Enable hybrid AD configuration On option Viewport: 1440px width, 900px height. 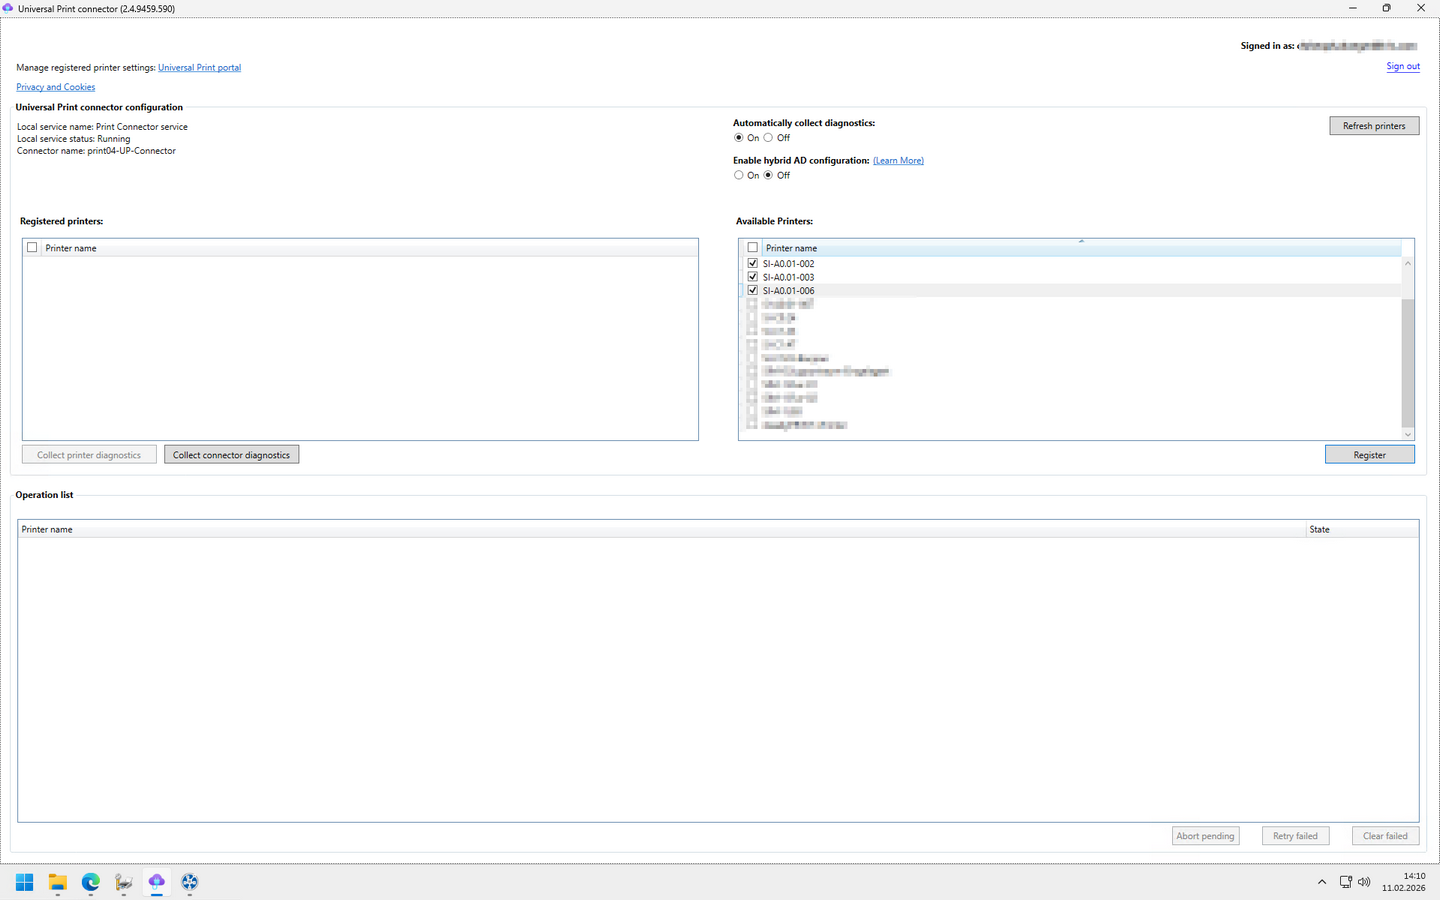739,175
